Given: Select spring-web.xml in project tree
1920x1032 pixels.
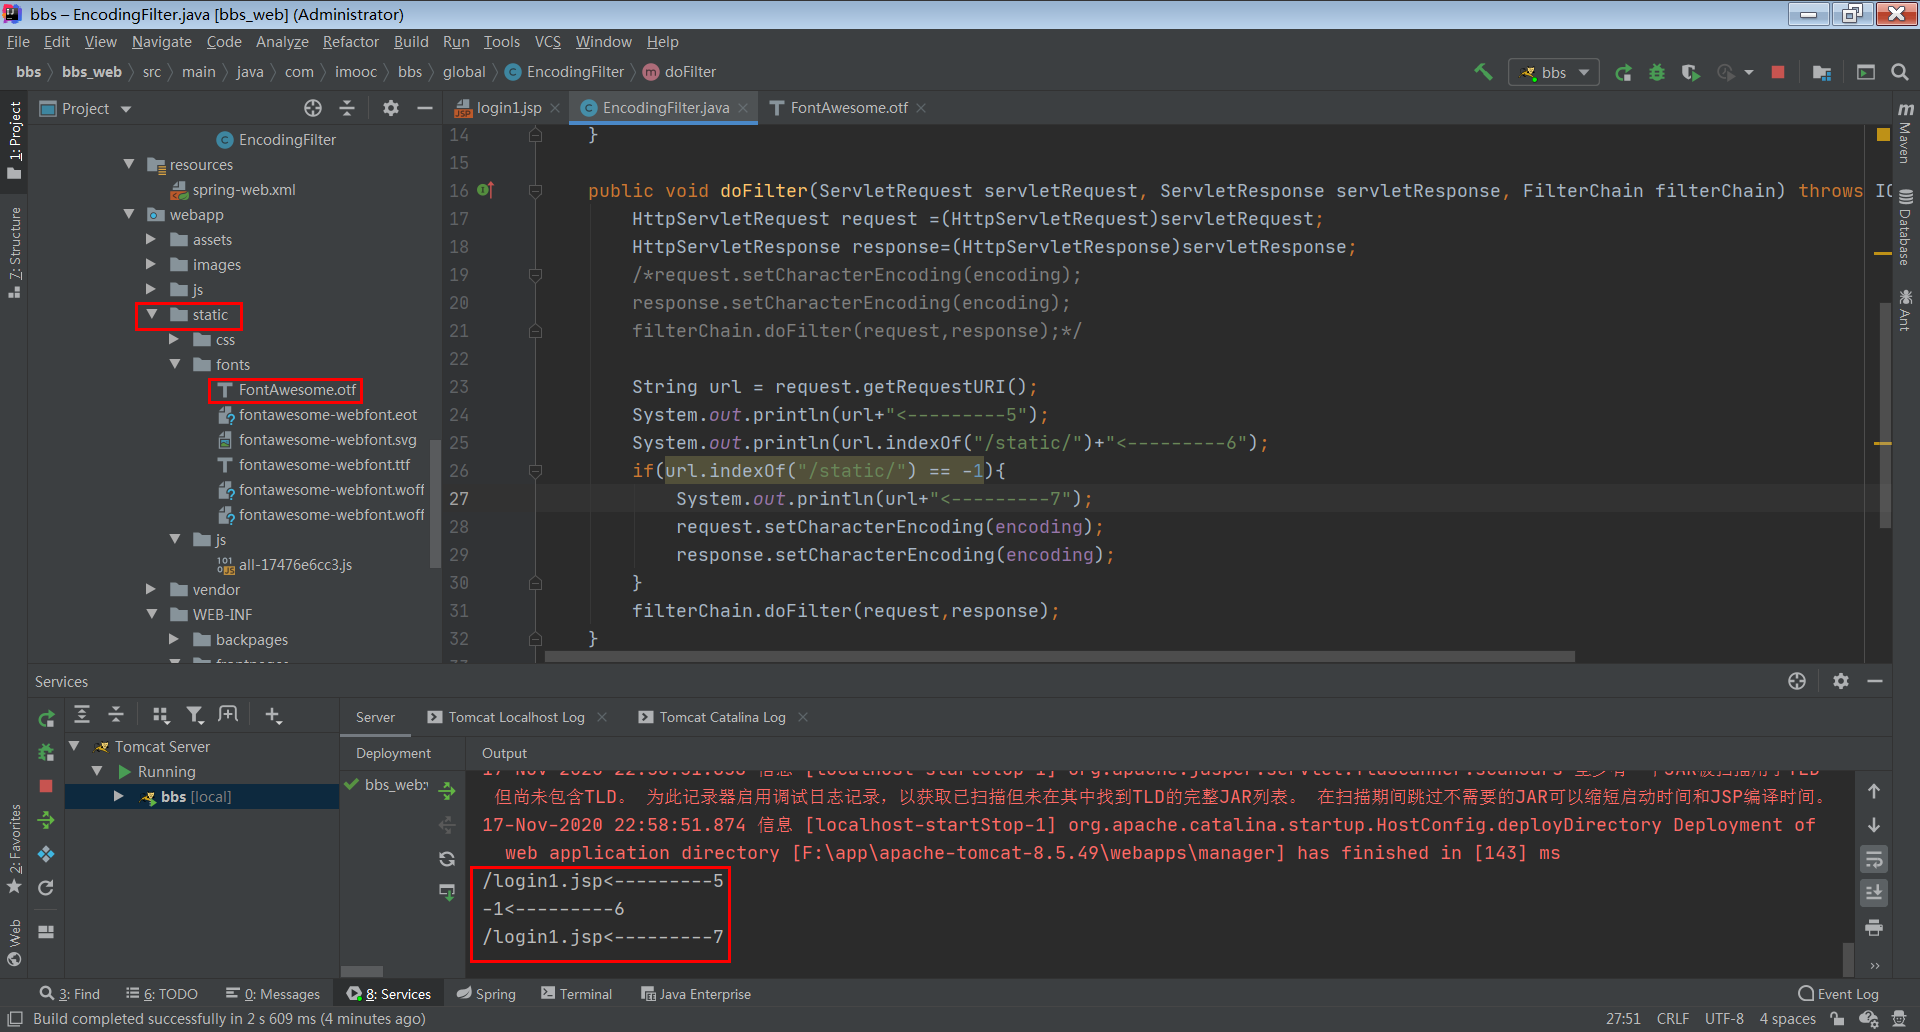Looking at the screenshot, I should point(233,190).
